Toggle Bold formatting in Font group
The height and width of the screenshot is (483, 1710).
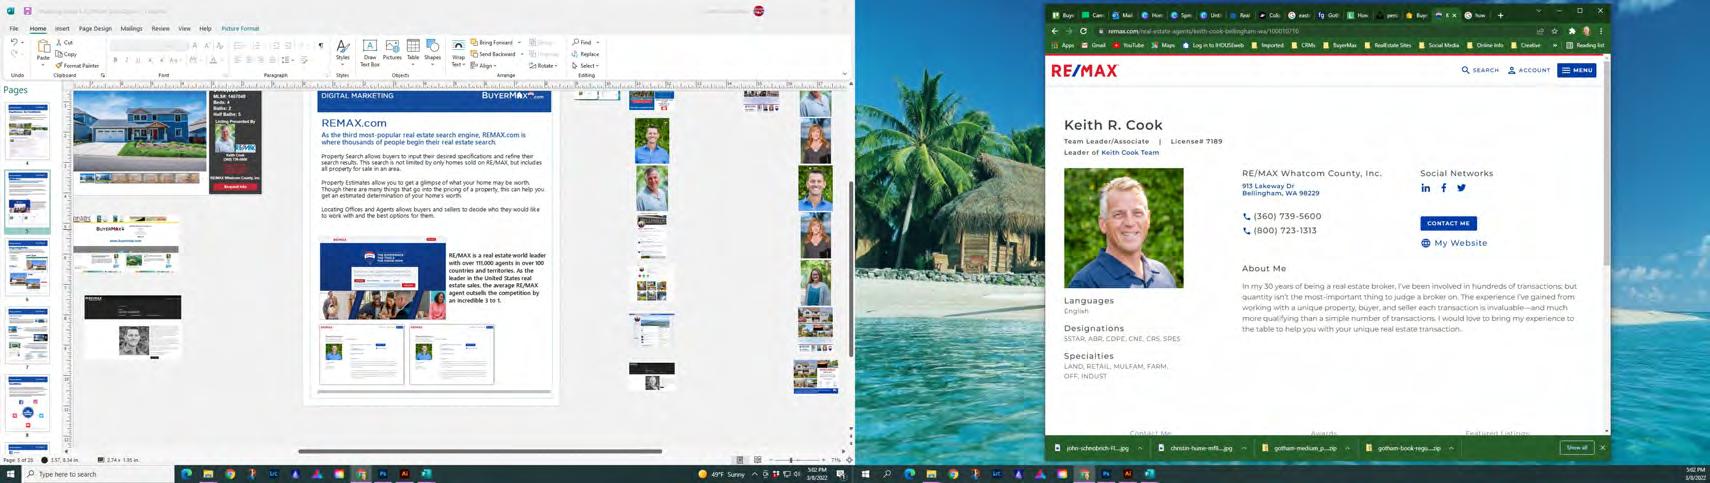pyautogui.click(x=115, y=61)
